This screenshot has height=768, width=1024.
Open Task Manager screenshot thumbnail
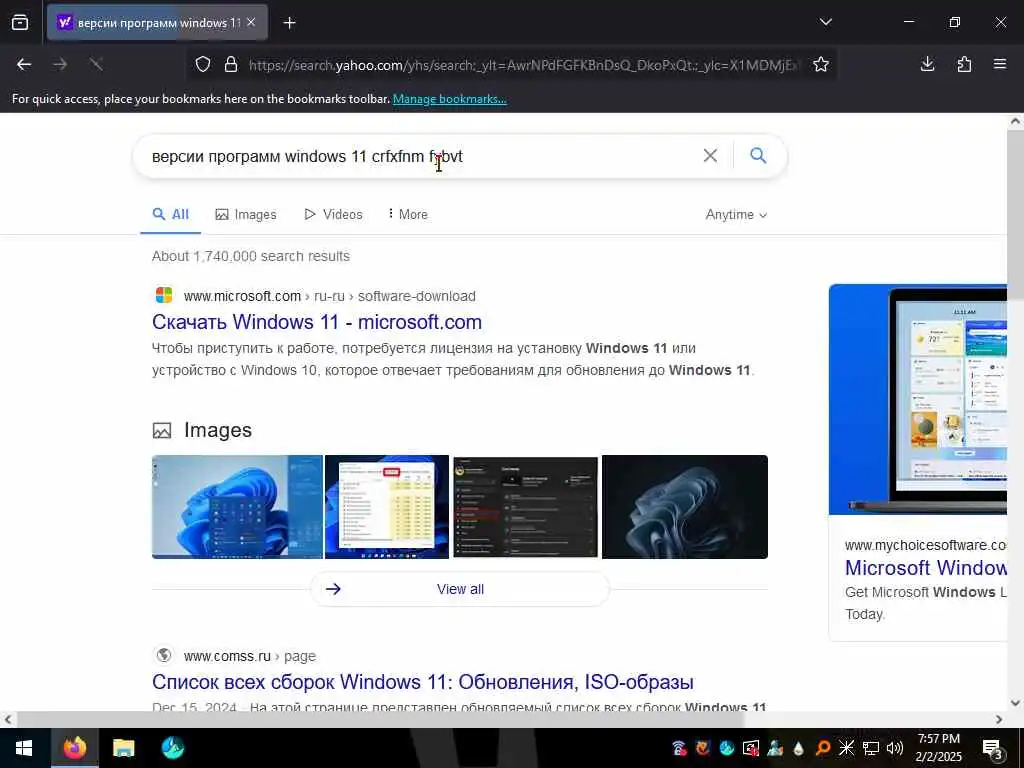pos(387,507)
